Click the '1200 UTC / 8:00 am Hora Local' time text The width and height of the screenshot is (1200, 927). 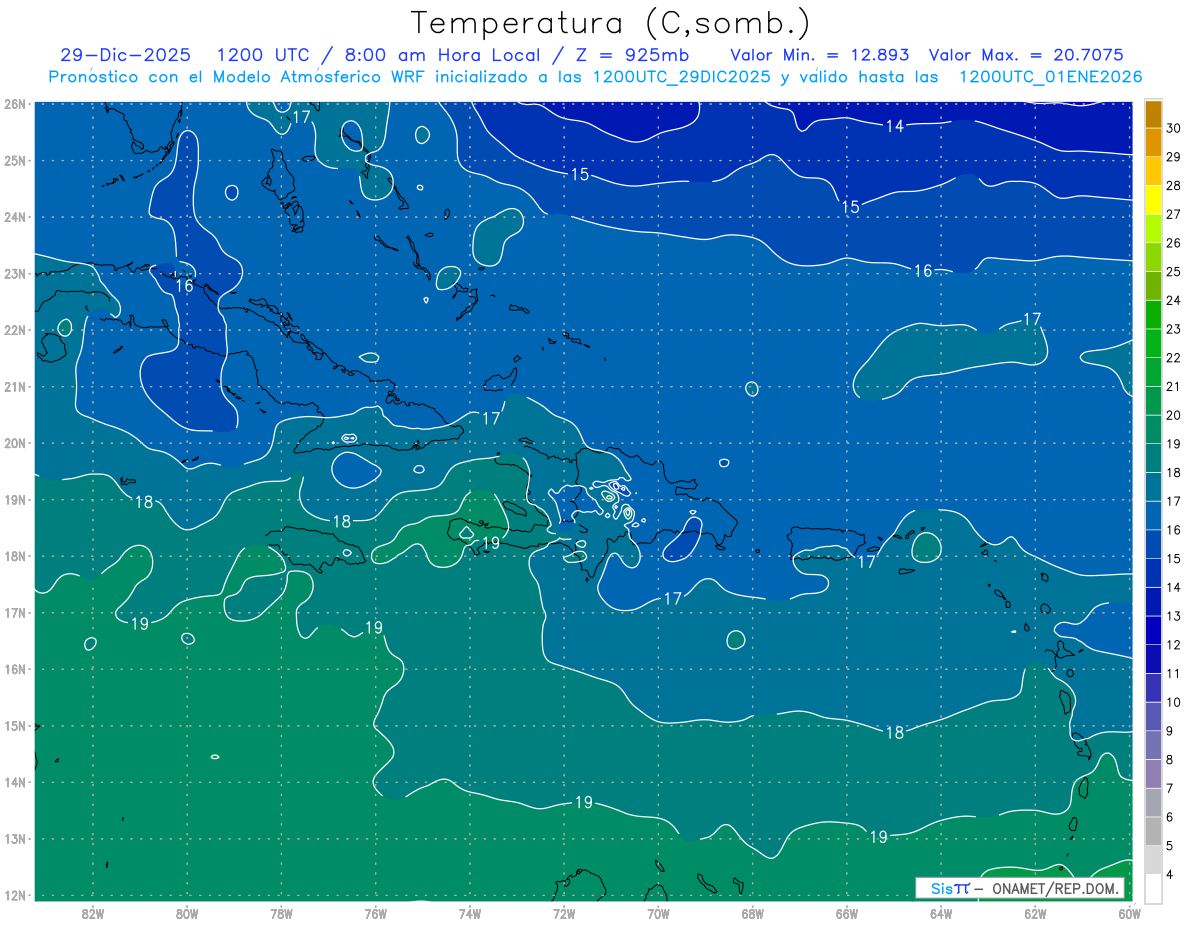[x=378, y=55]
